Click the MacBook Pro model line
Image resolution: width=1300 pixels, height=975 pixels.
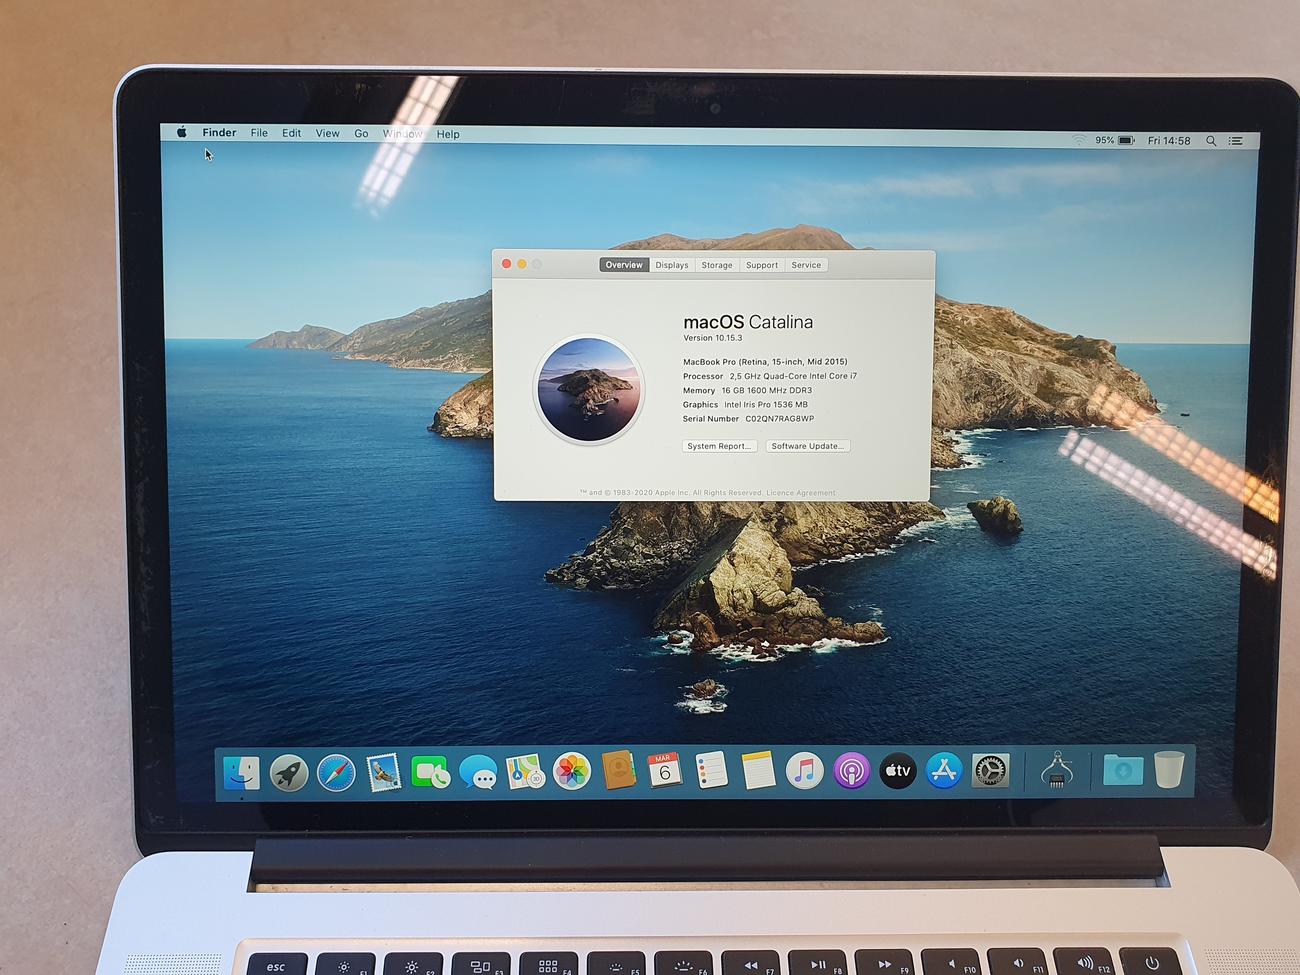[765, 362]
